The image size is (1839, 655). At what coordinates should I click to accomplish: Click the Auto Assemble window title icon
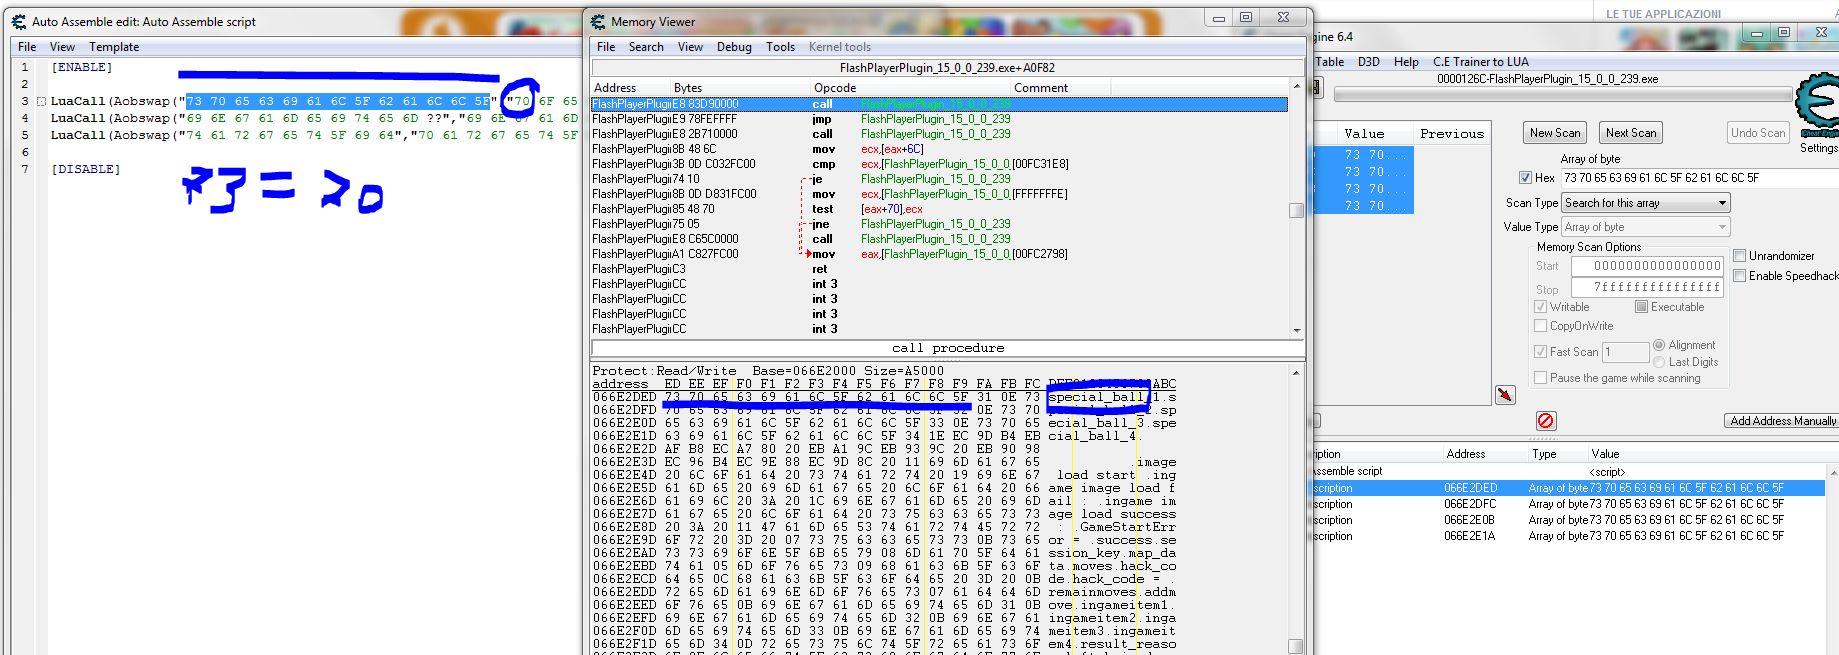(19, 22)
